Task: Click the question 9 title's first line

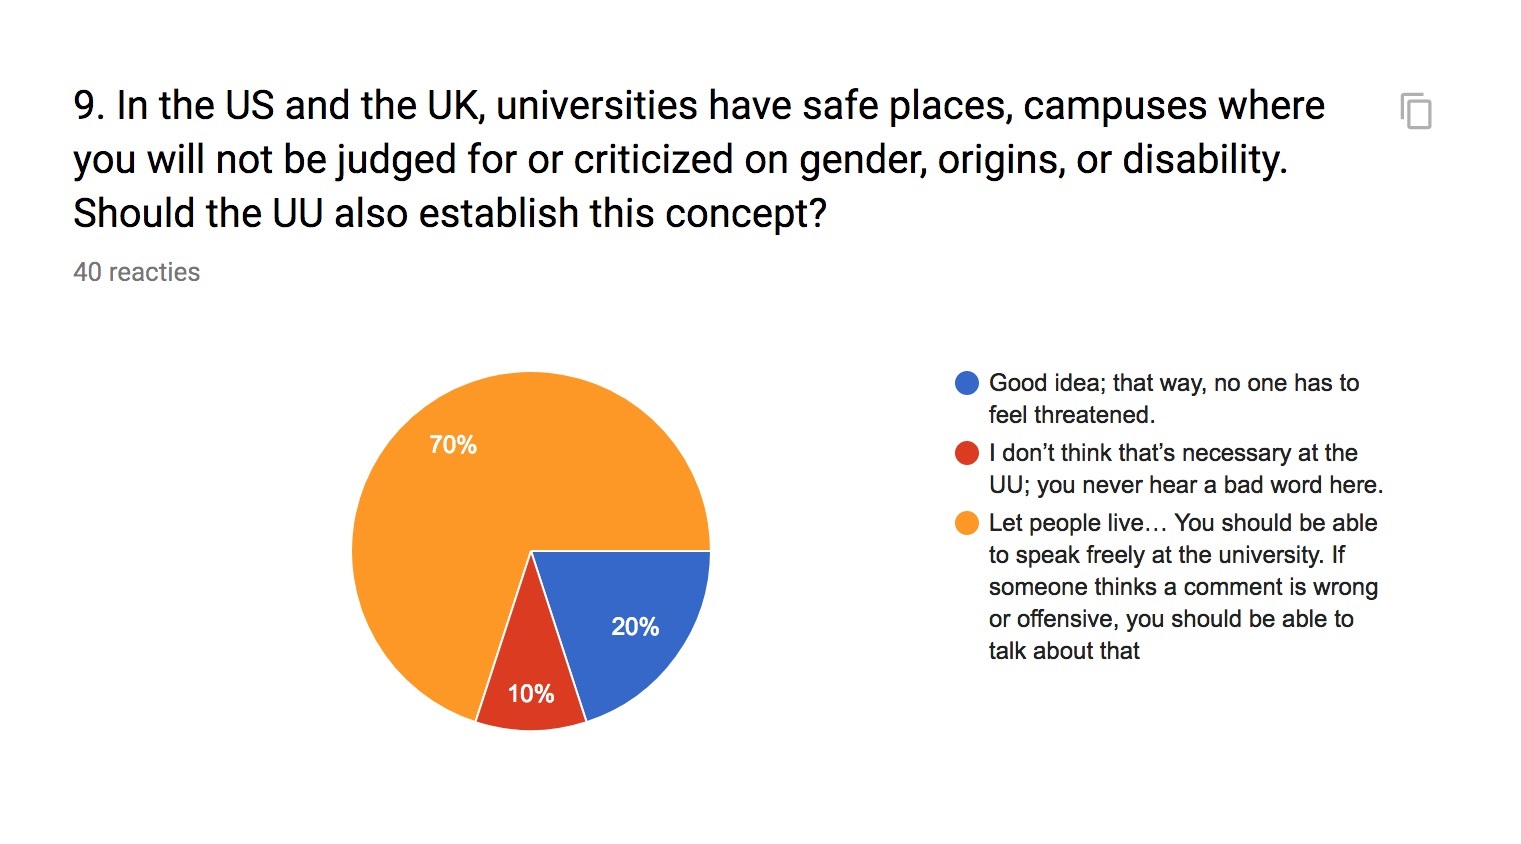Action: point(699,106)
